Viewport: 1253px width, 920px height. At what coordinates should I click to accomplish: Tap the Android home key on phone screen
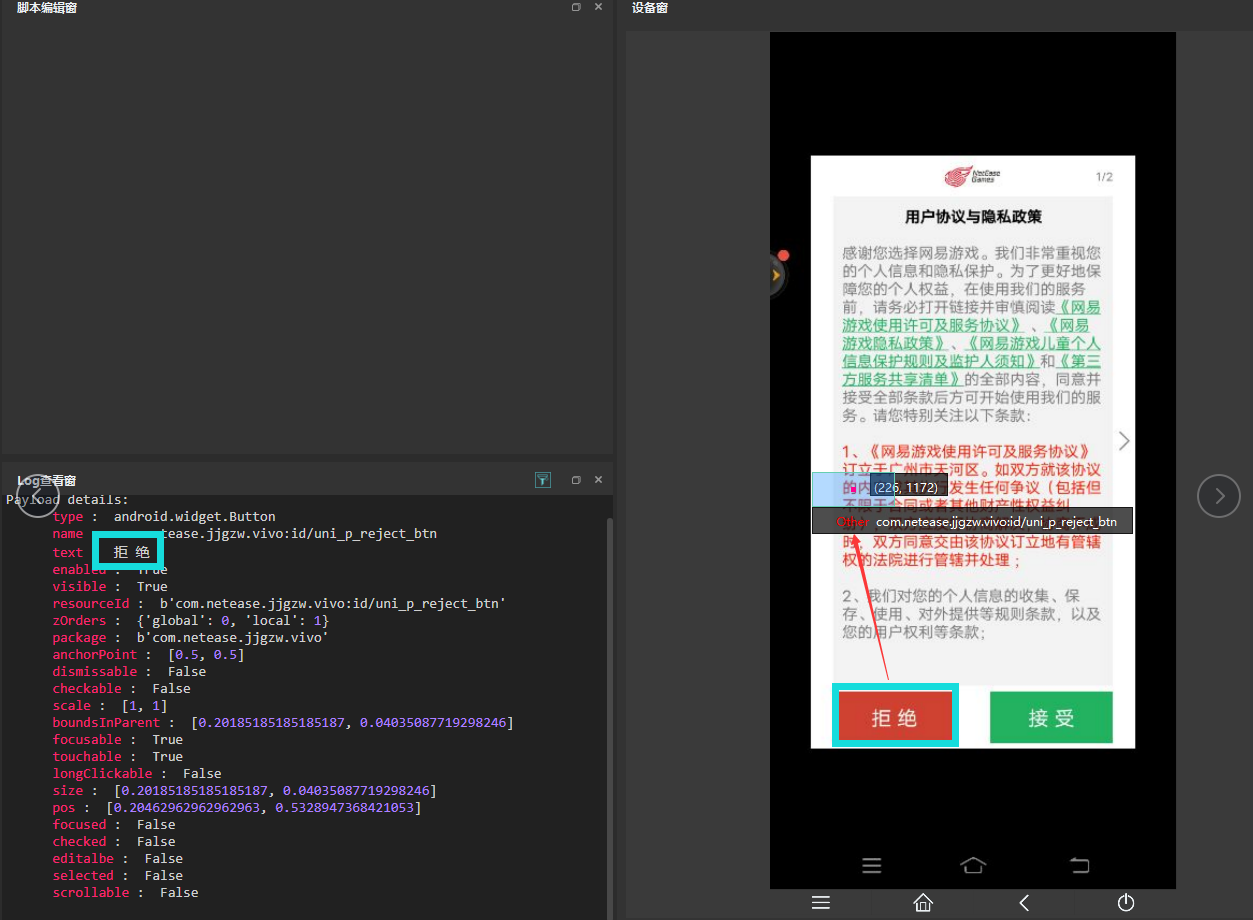pos(972,865)
